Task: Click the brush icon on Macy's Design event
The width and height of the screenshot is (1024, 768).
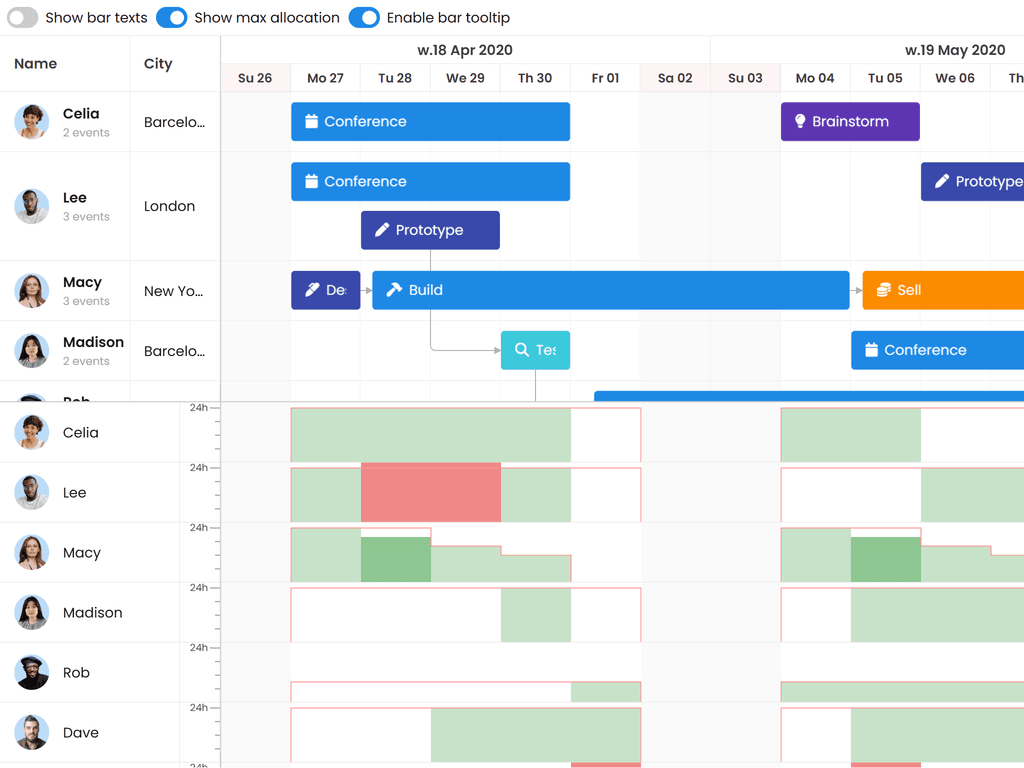Action: coord(312,290)
